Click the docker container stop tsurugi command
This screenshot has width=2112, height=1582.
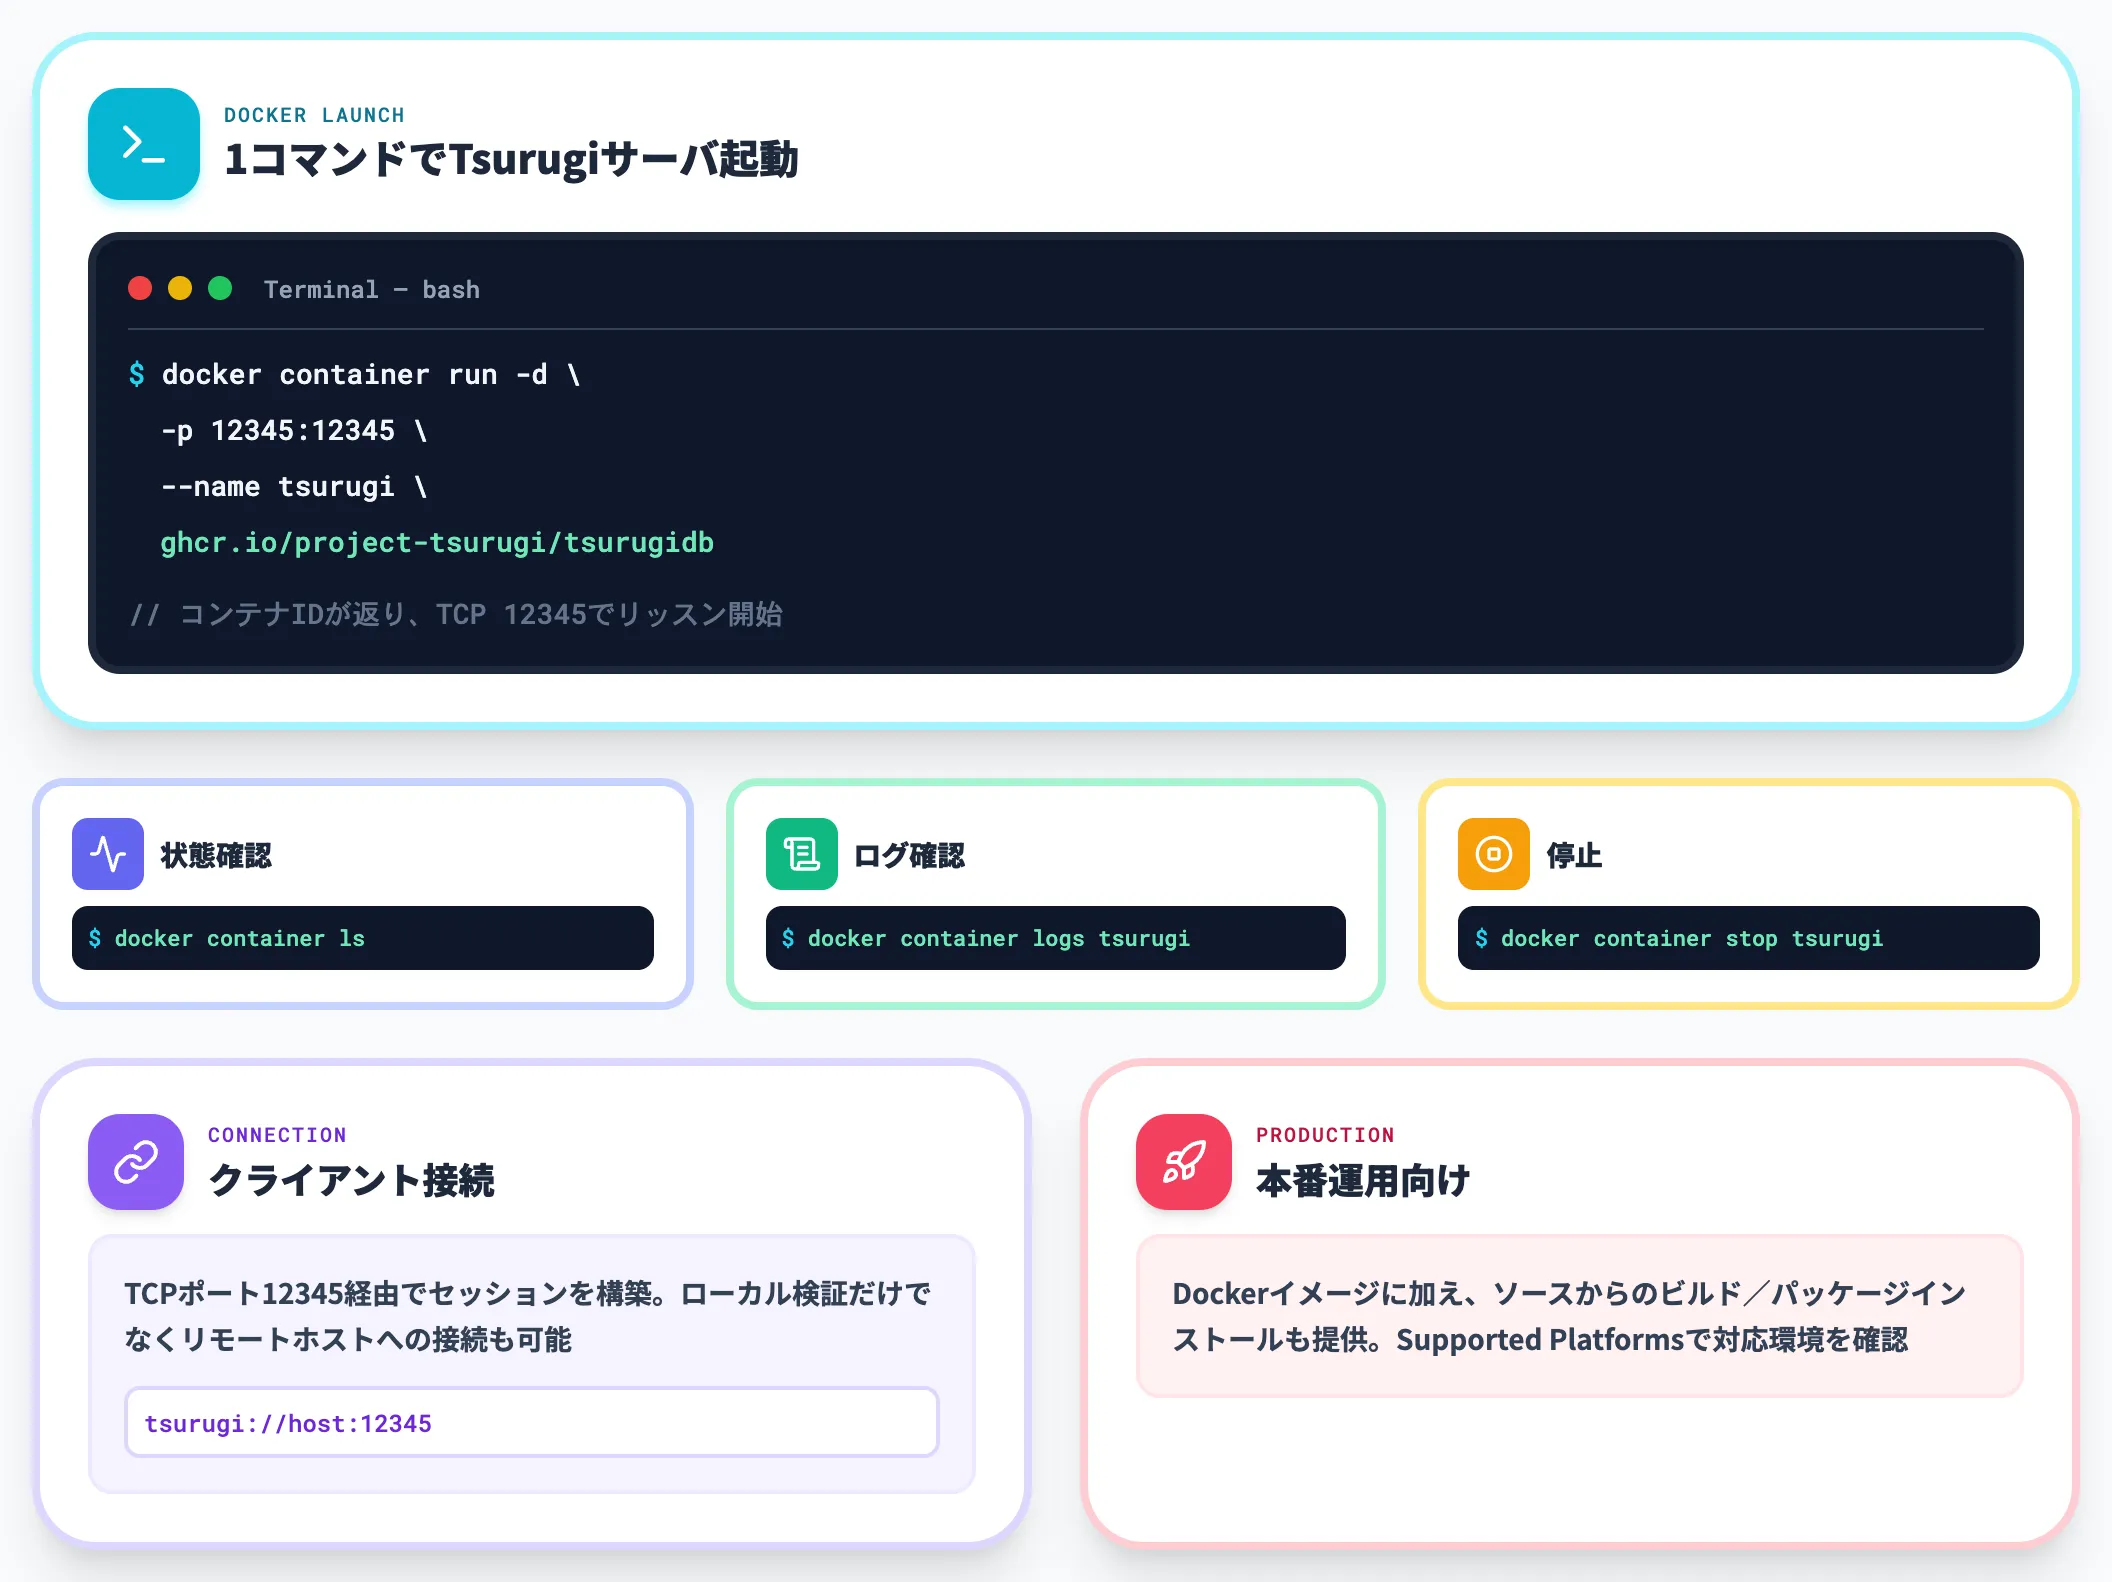click(x=1749, y=938)
